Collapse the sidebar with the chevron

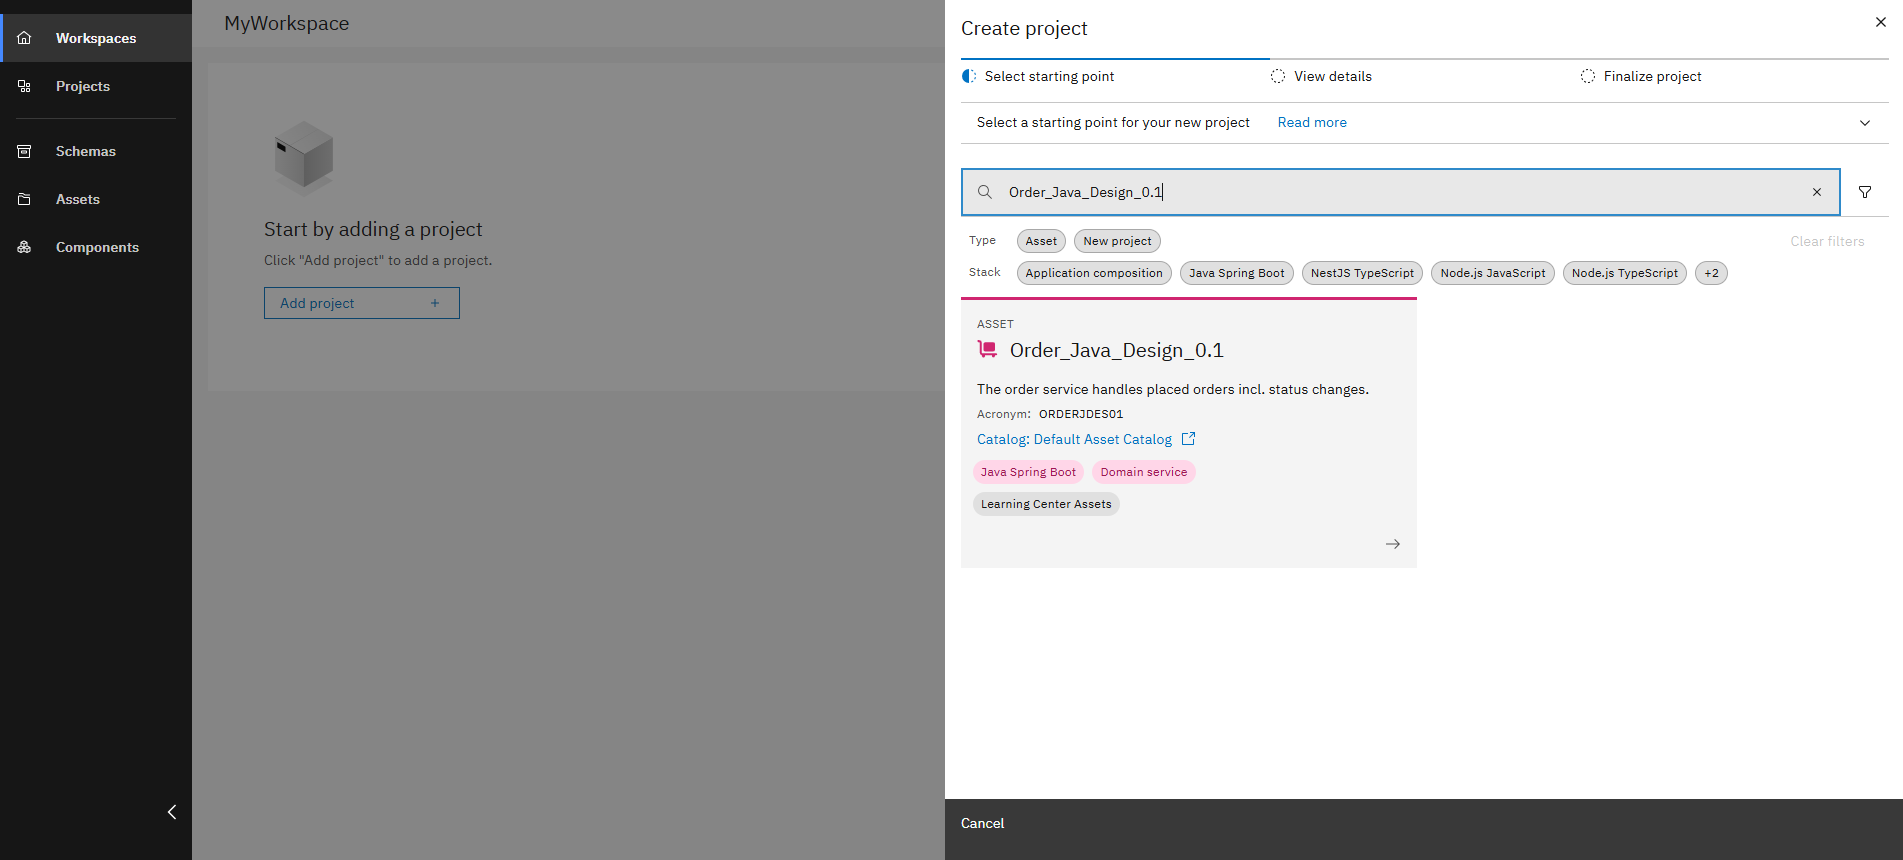click(x=172, y=812)
